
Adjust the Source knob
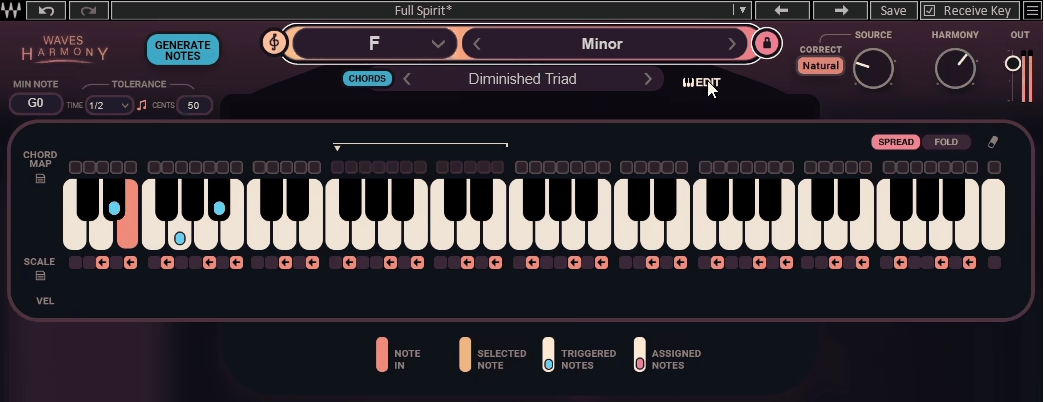[x=873, y=68]
